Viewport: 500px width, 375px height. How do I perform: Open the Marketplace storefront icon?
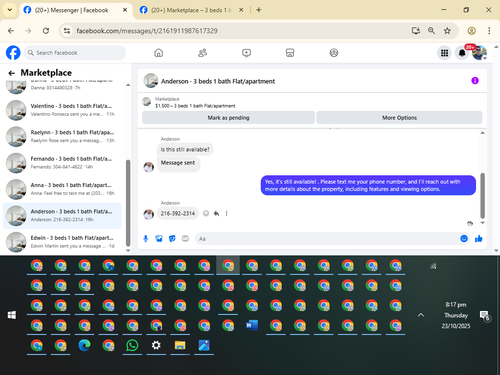290,53
